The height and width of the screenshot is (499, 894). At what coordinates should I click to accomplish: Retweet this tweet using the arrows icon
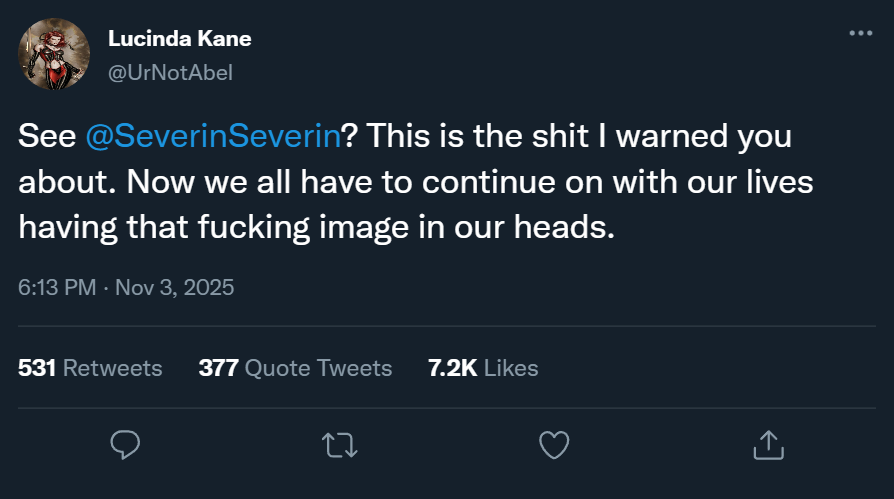(x=340, y=443)
